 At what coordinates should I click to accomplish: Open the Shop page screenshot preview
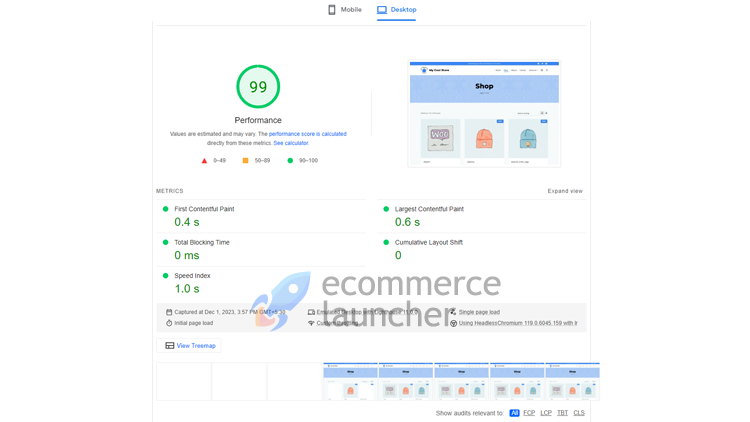[x=484, y=113]
